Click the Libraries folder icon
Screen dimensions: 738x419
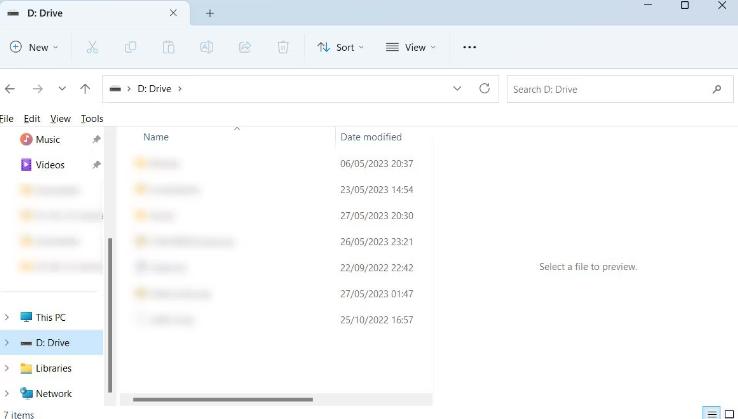coord(26,368)
